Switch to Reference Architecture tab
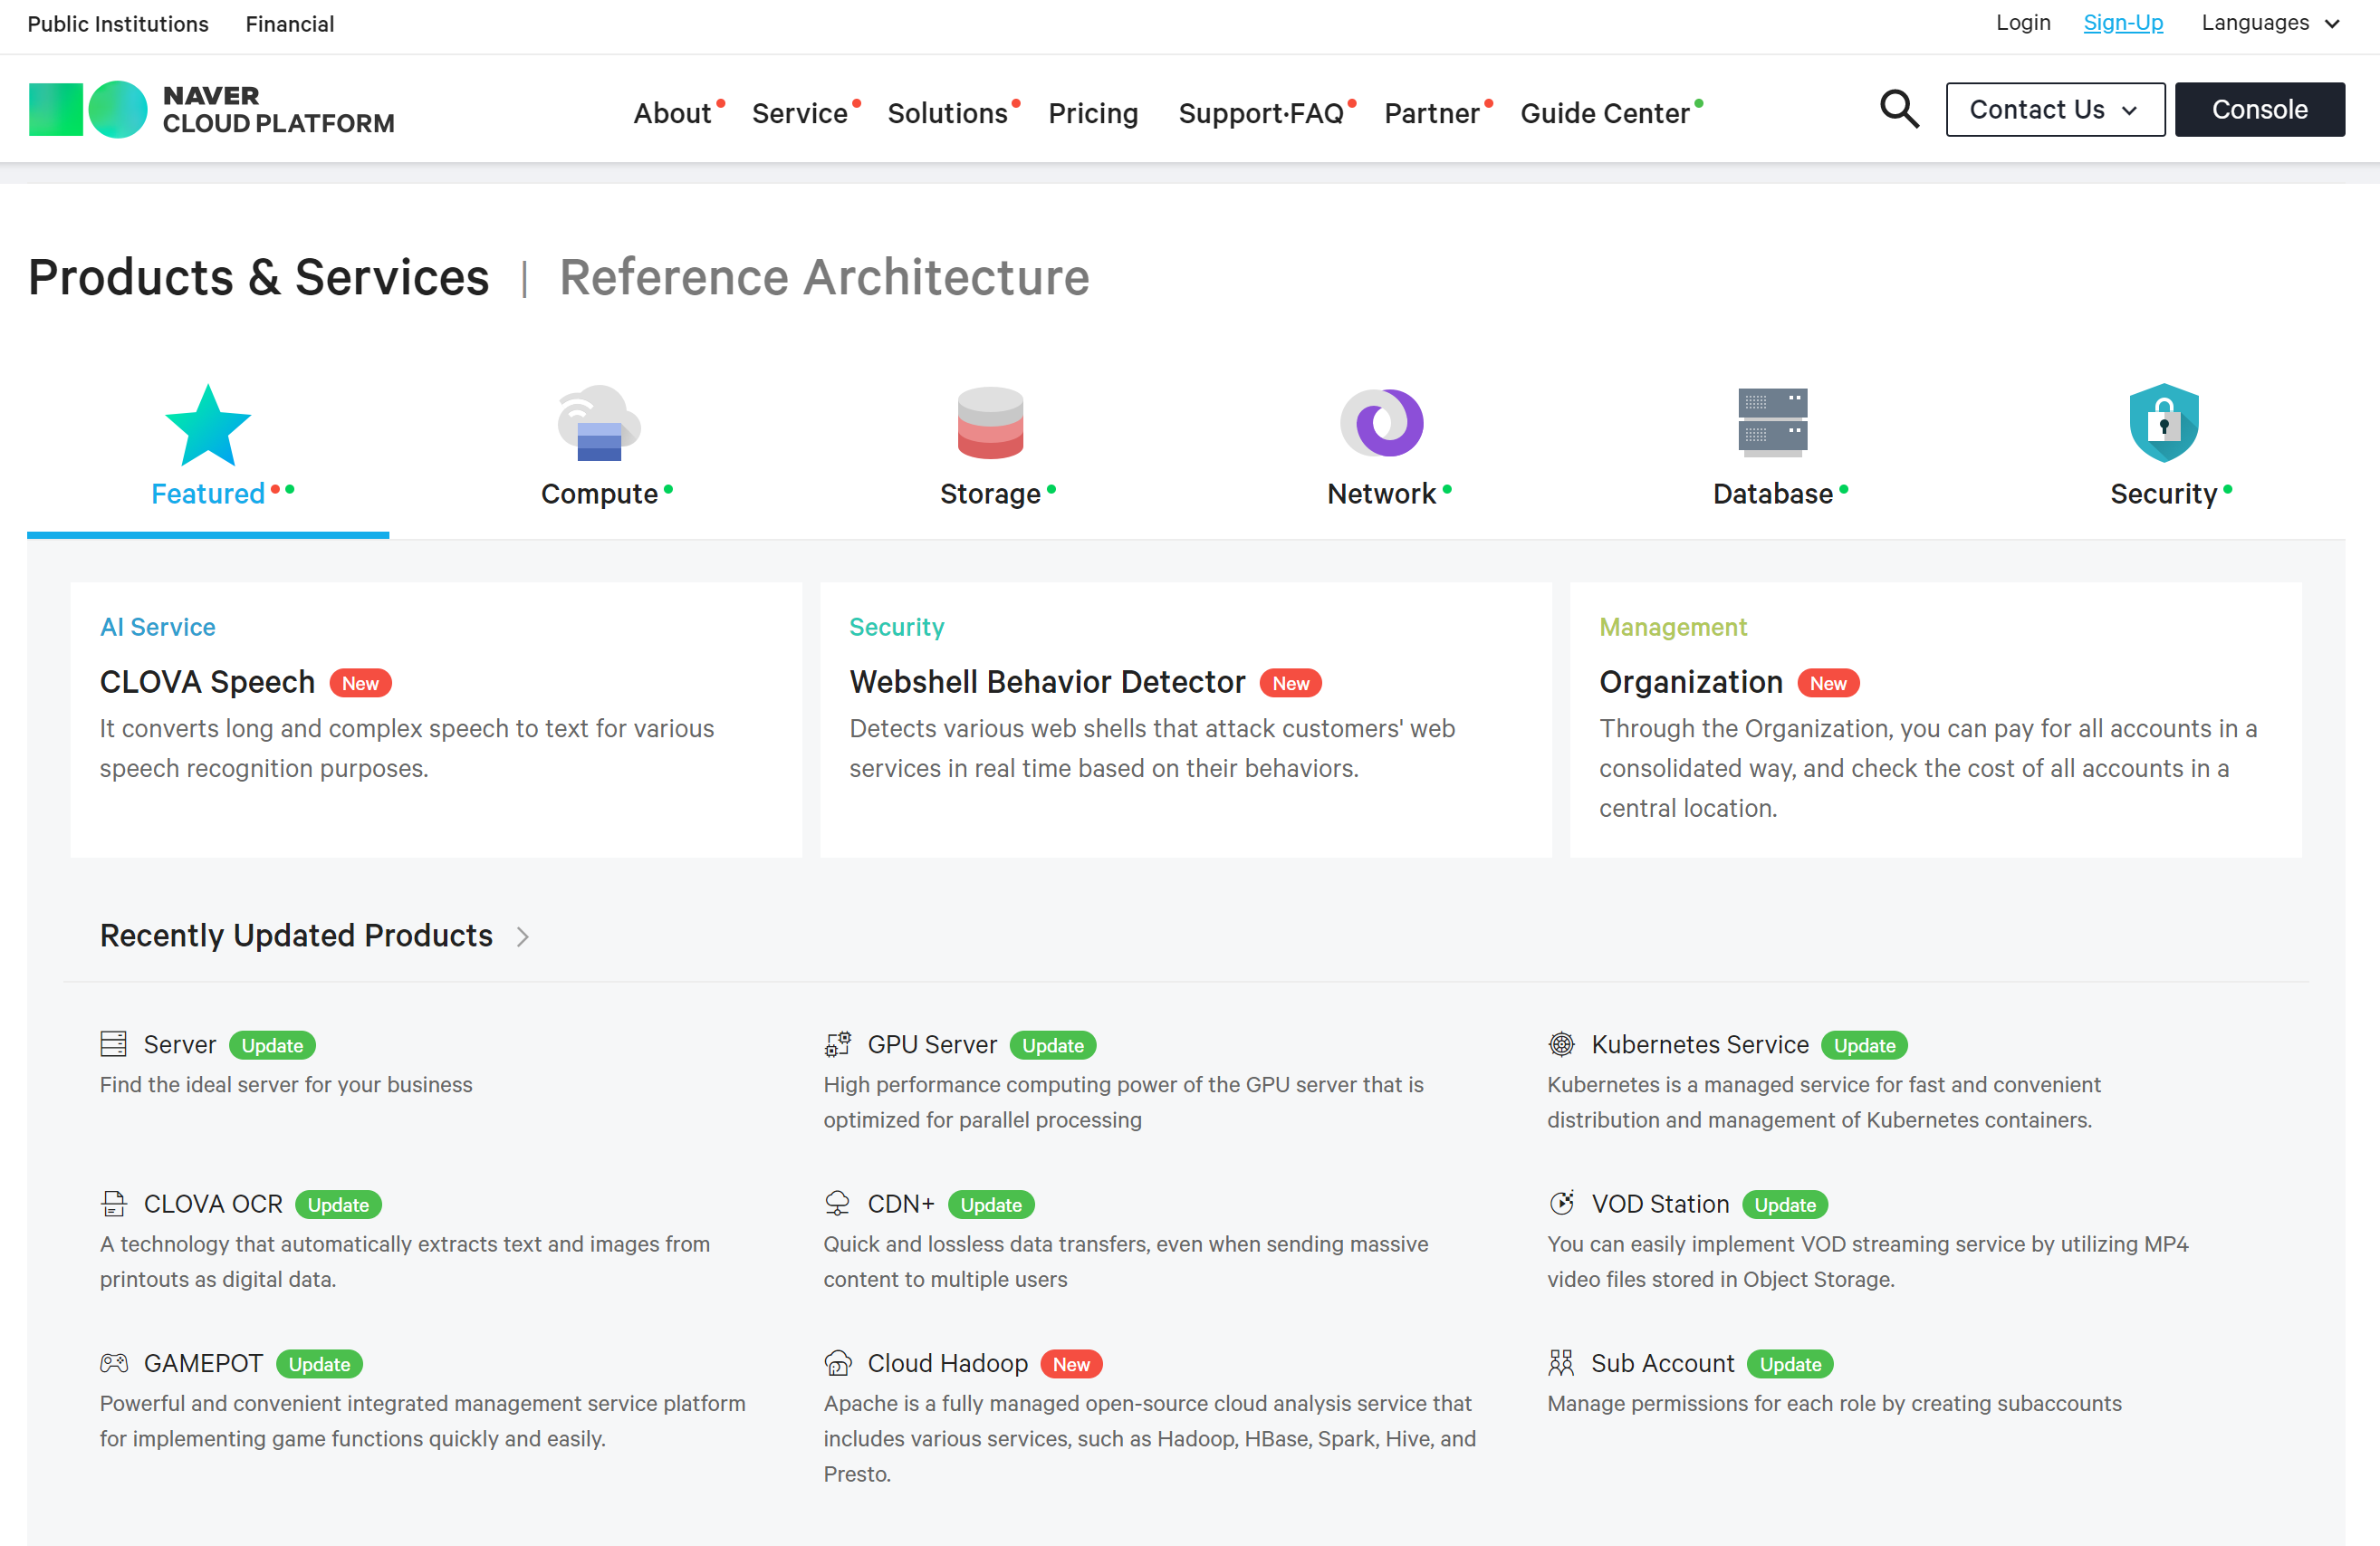 pos(824,277)
